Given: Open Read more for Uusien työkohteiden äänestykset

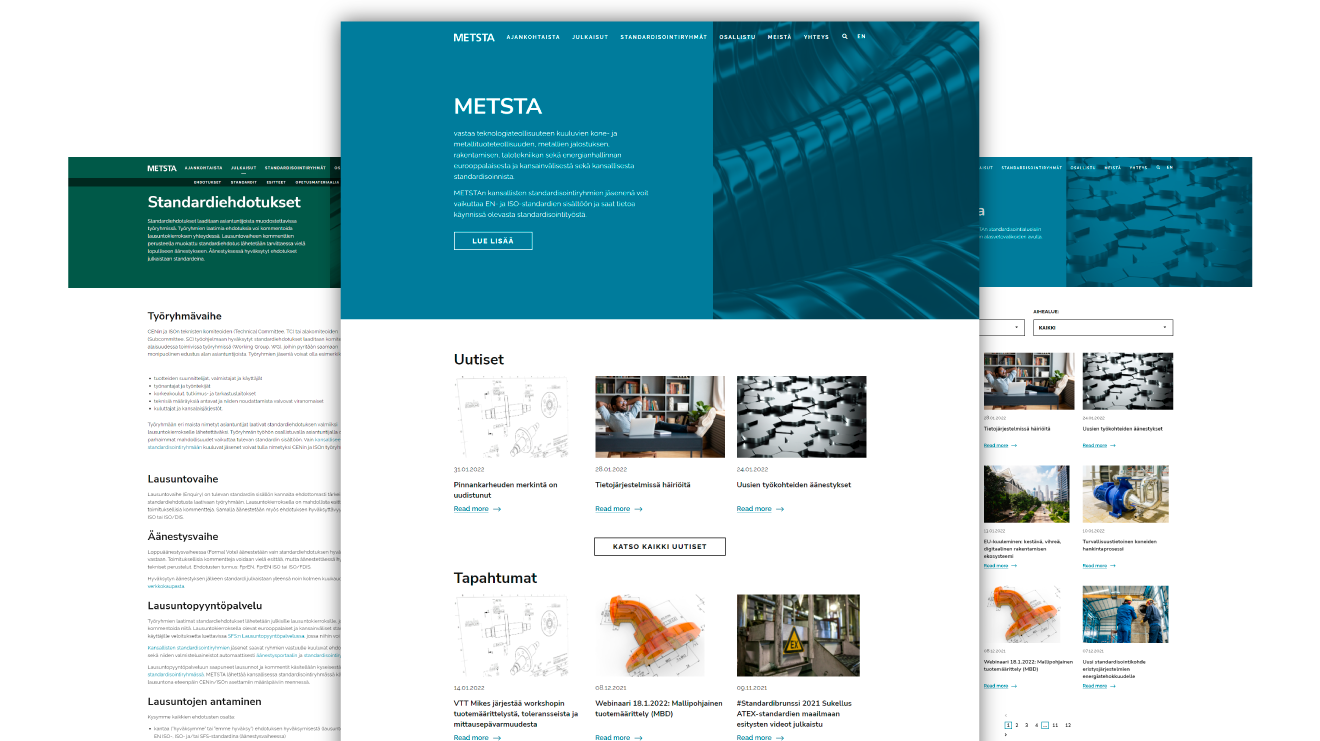Looking at the screenshot, I should pos(753,509).
